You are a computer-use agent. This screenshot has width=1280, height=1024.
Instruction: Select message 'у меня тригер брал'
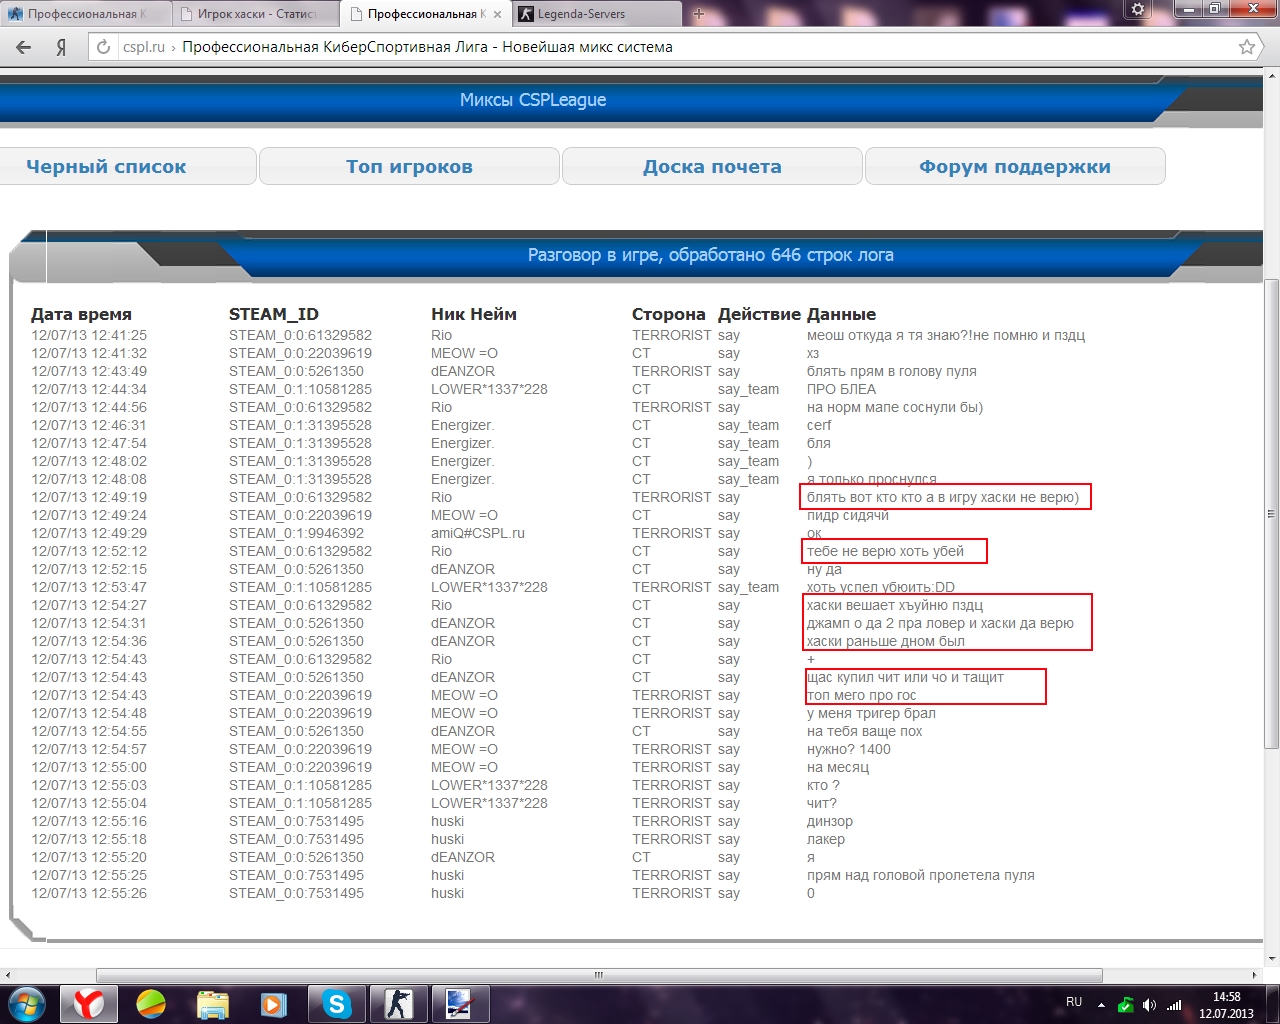(x=871, y=713)
